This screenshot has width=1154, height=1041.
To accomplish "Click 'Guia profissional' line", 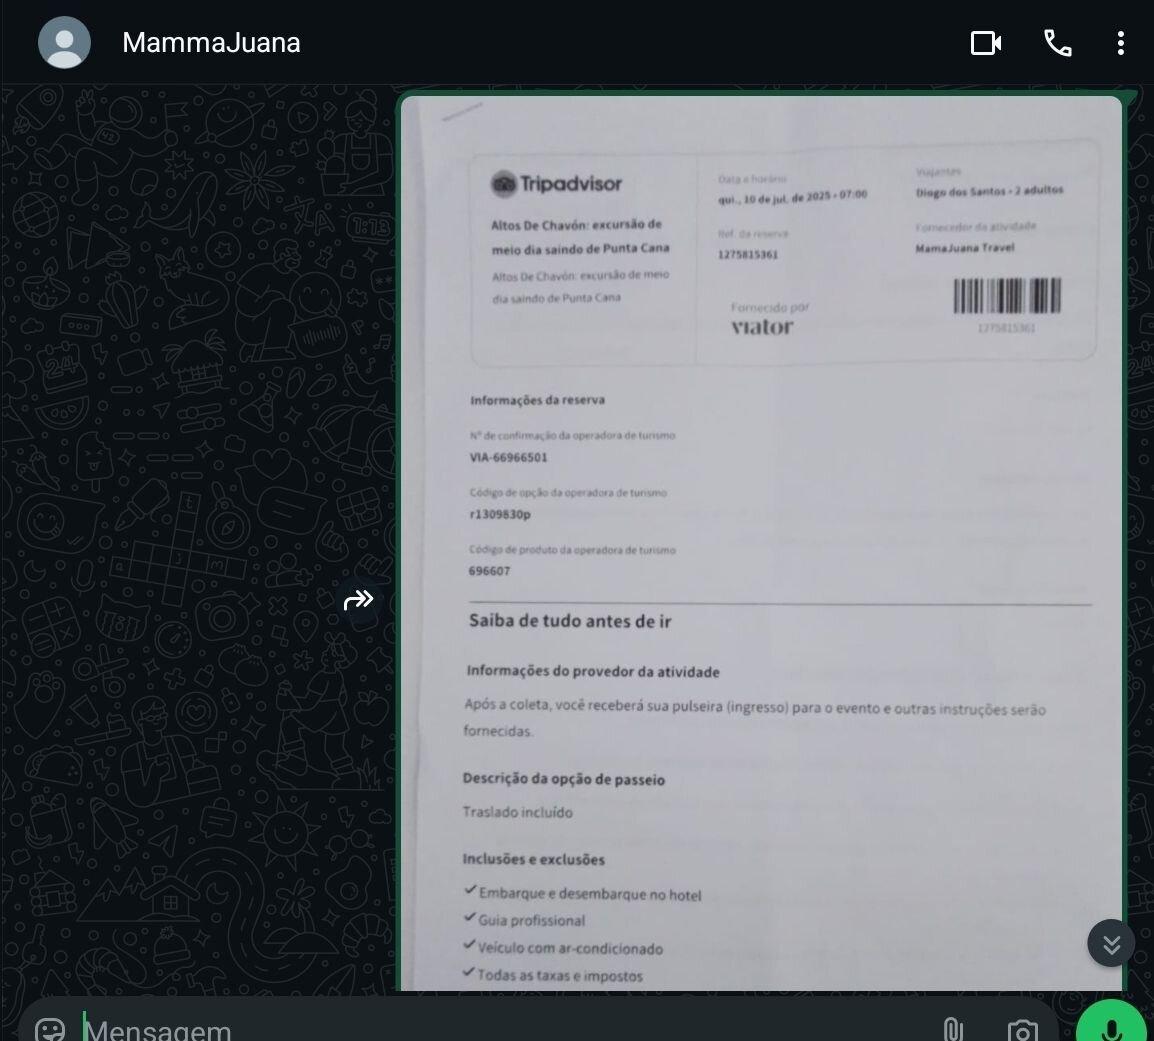I will [x=531, y=921].
